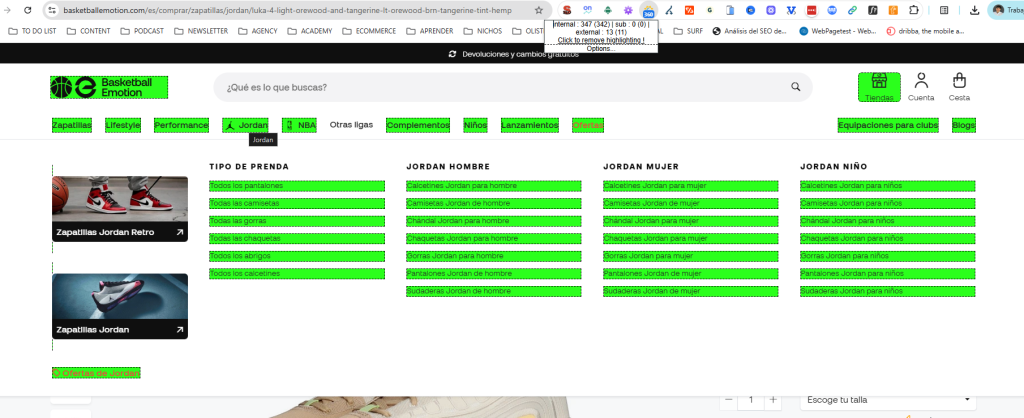Open the Cuenta account icon
The width and height of the screenshot is (1024, 418).
[x=921, y=86]
